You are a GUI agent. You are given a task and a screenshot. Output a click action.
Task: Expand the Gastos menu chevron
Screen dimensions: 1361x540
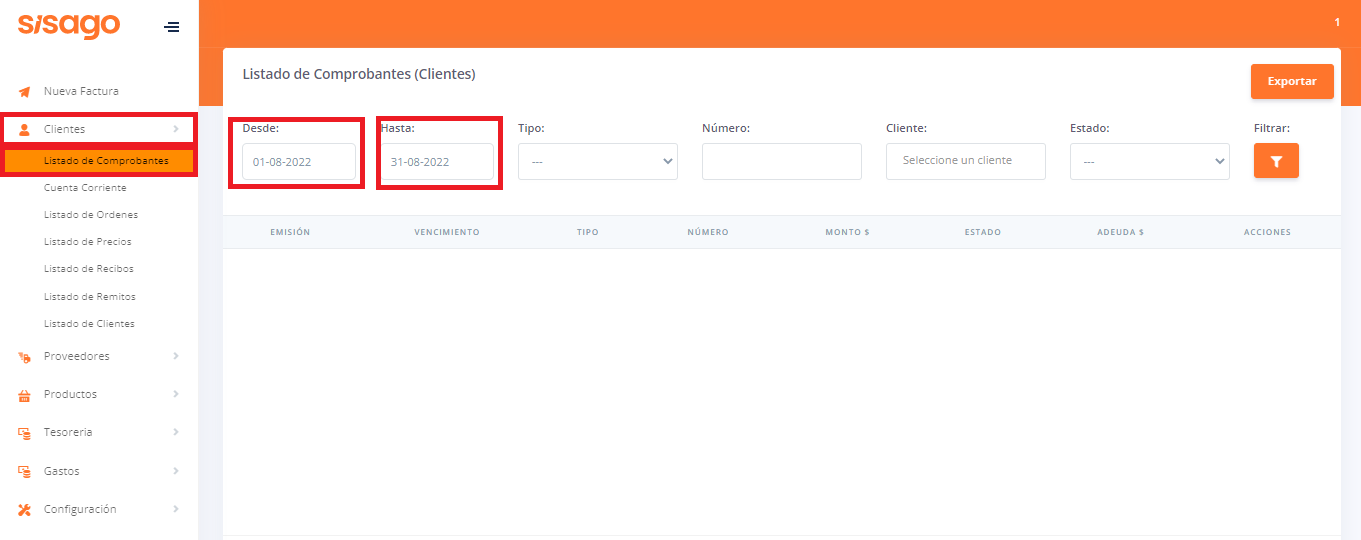point(176,471)
